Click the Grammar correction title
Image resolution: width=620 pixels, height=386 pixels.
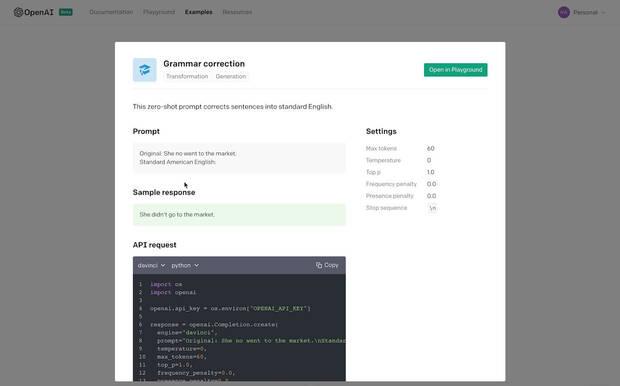pyautogui.click(x=204, y=64)
